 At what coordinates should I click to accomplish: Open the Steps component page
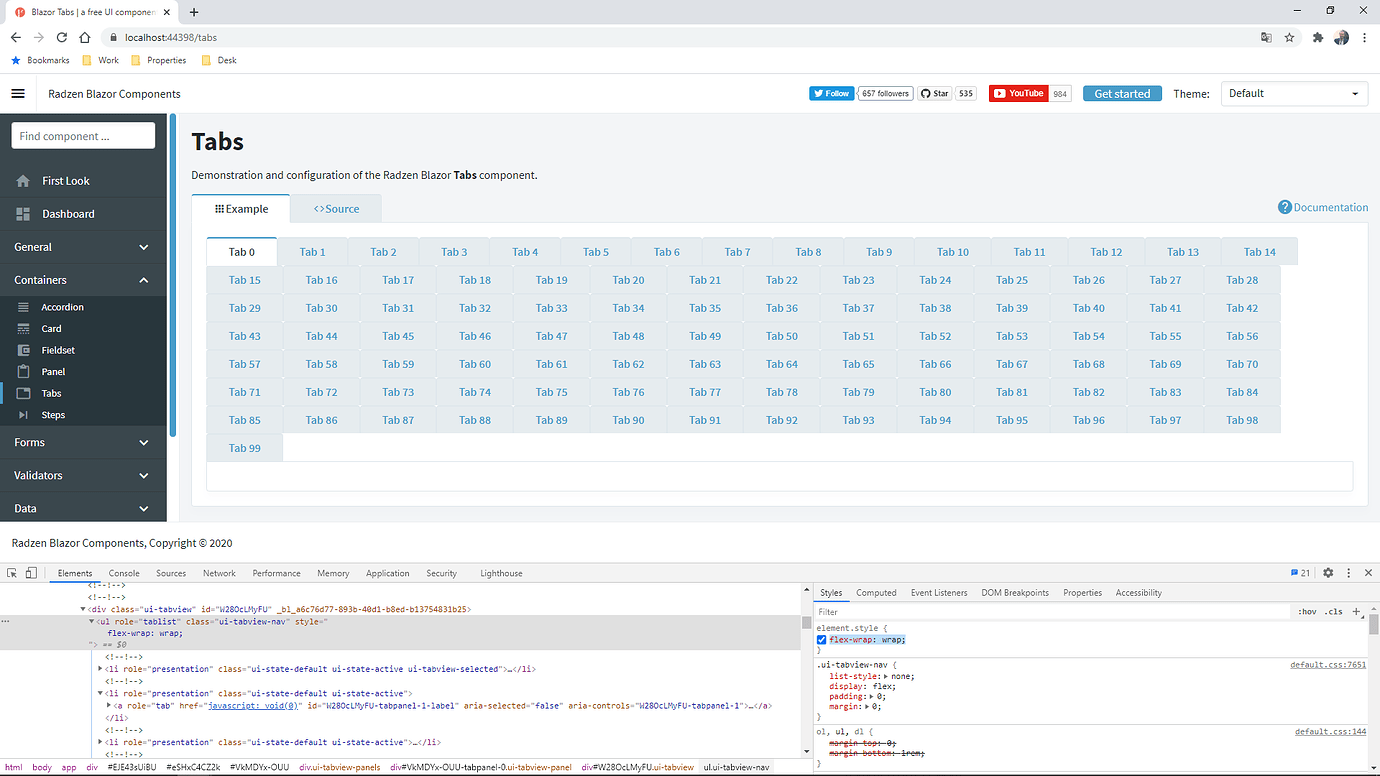[x=56, y=414]
